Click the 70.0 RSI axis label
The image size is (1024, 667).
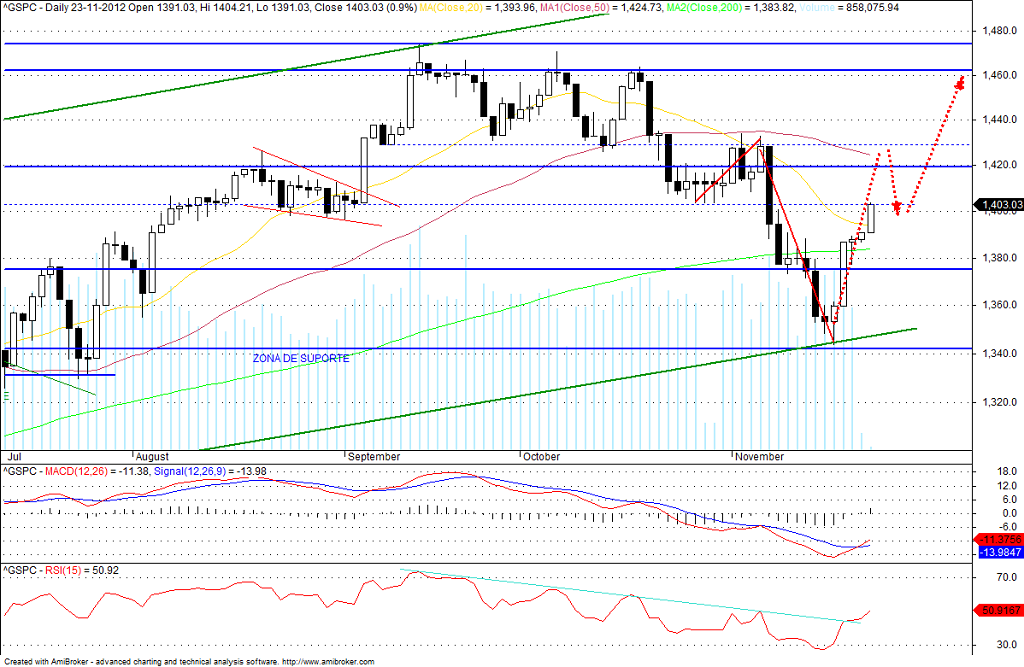pyautogui.click(x=1006, y=578)
